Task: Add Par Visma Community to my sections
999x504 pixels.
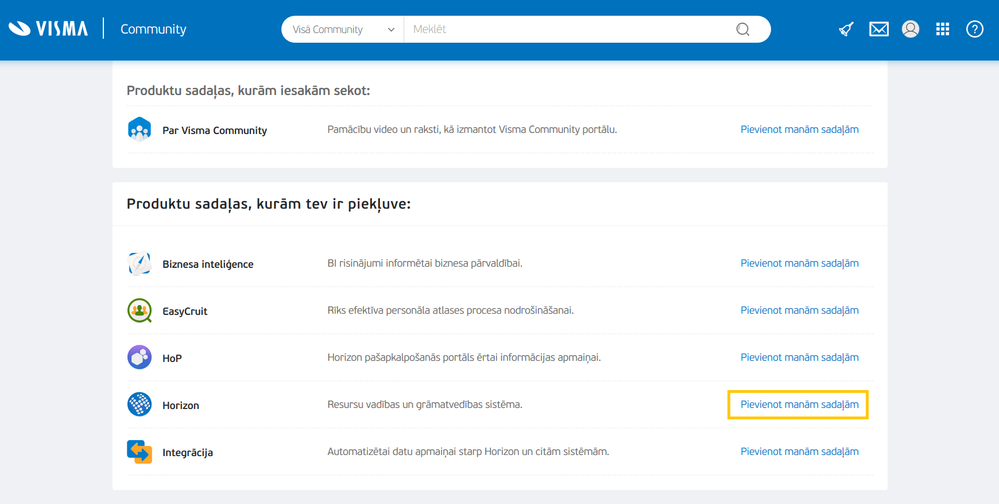Action: coord(800,129)
